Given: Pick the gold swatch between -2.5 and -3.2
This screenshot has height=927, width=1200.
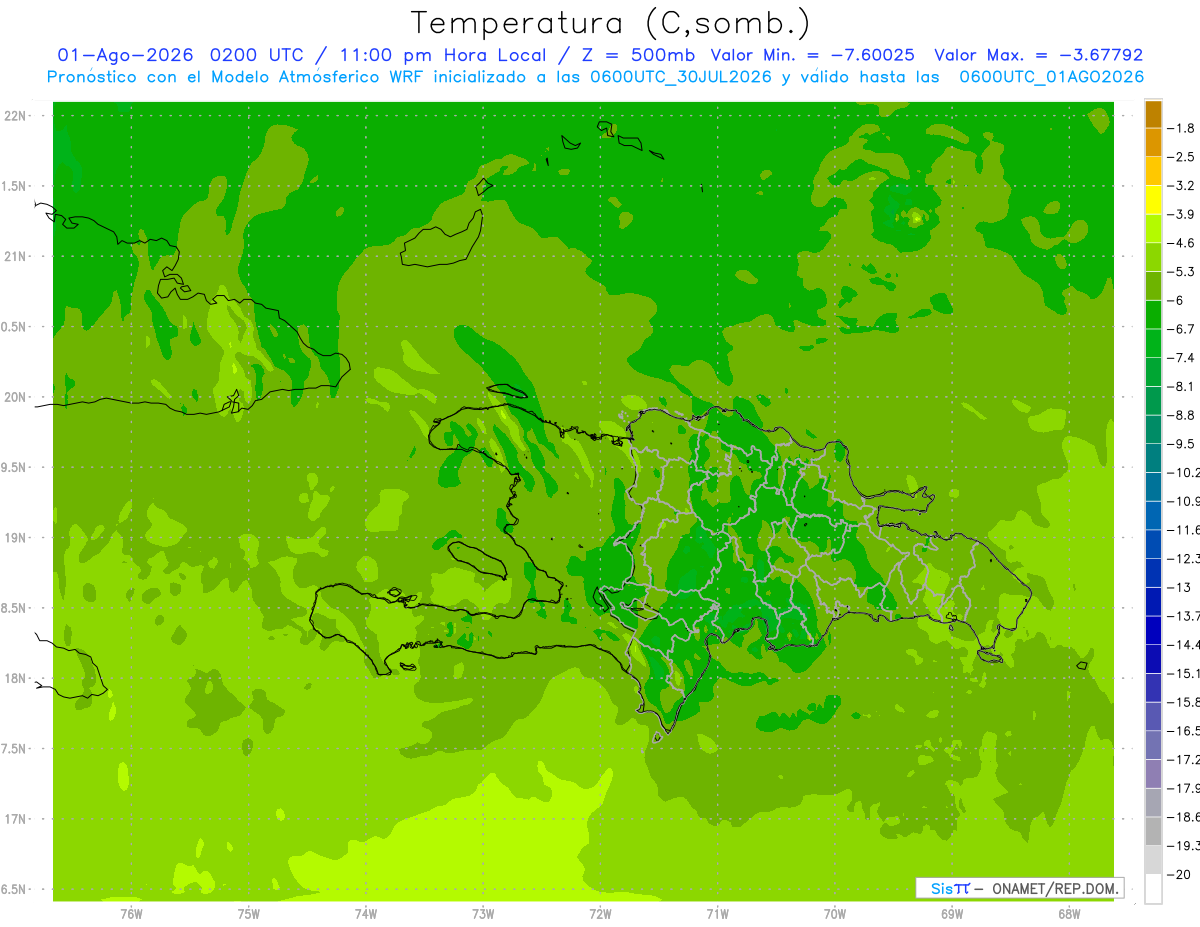Looking at the screenshot, I should tap(1153, 171).
